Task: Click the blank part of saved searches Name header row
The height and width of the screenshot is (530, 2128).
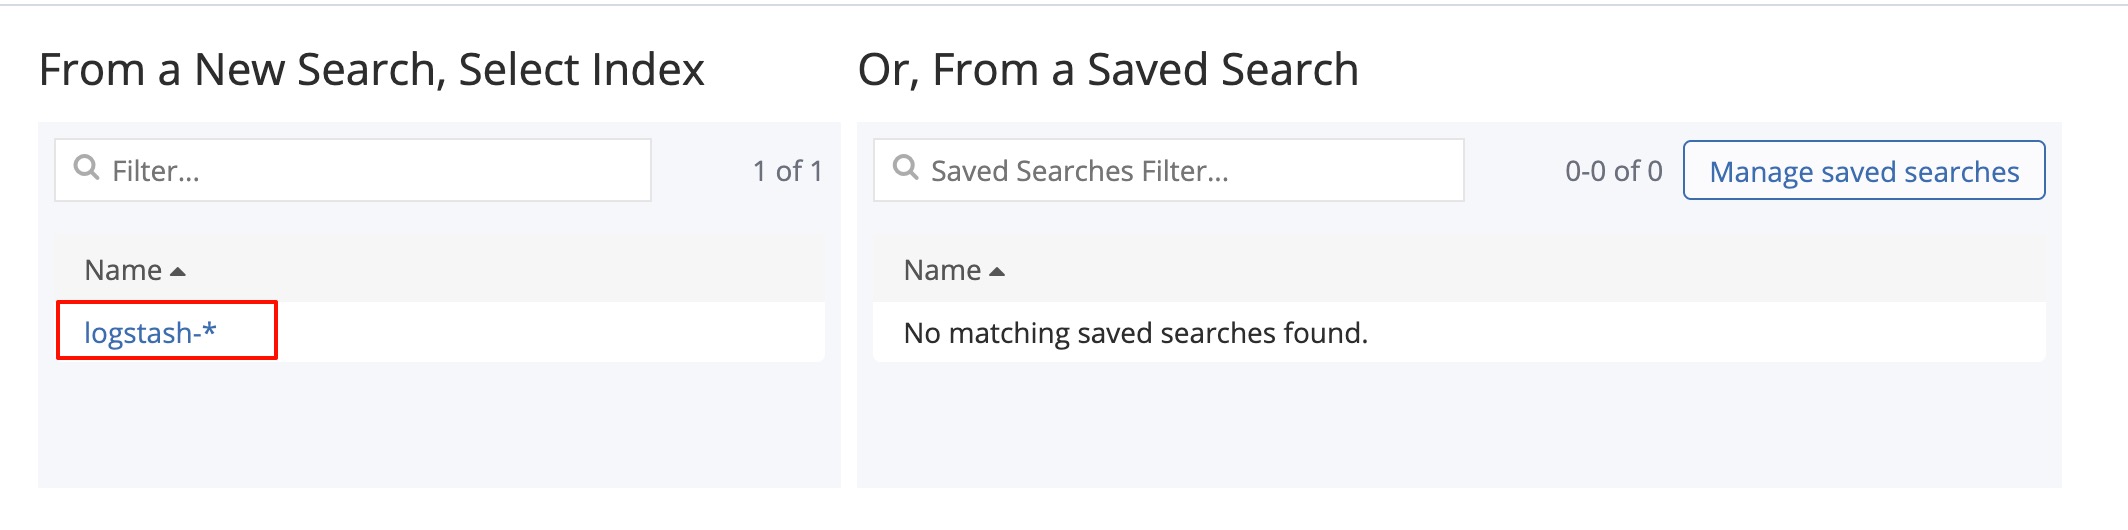Action: [1500, 270]
